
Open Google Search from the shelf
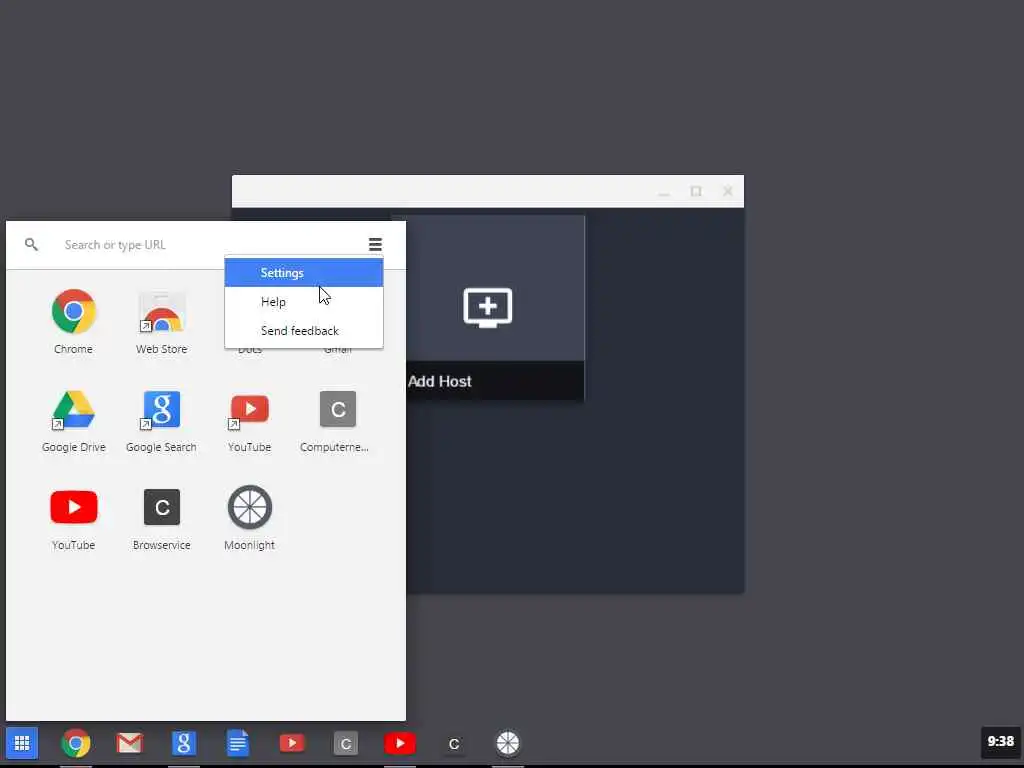[x=184, y=743]
